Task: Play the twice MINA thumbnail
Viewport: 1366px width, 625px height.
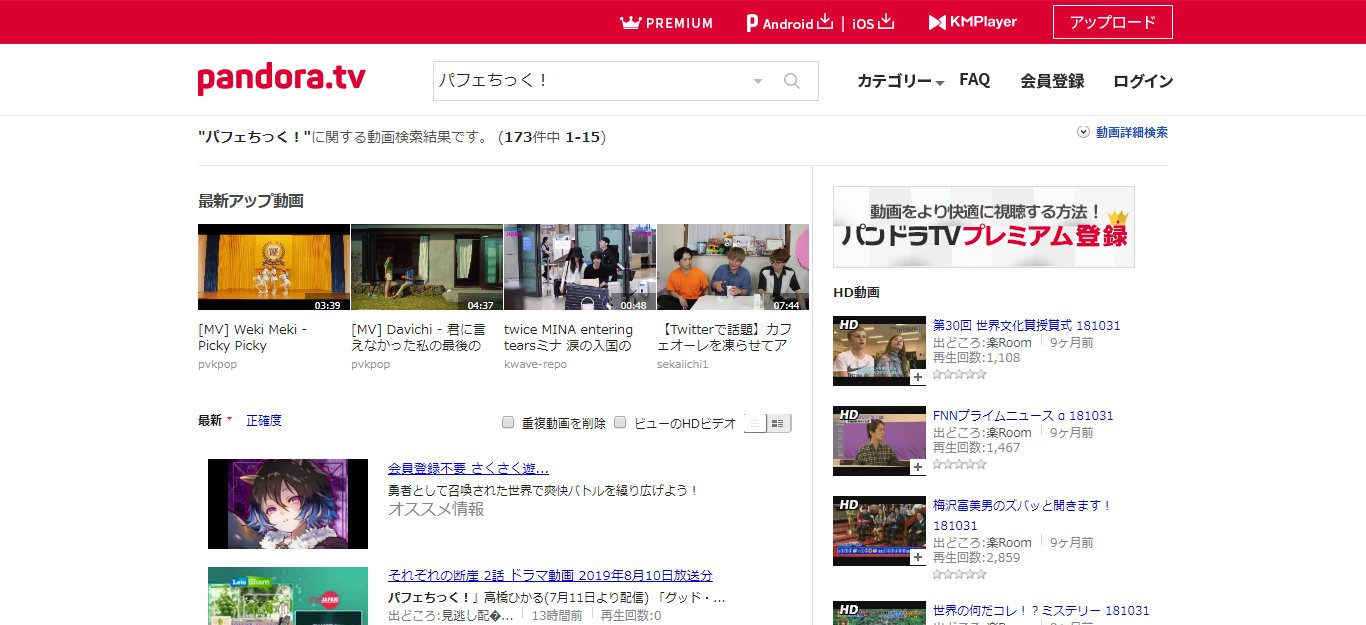Action: point(580,267)
